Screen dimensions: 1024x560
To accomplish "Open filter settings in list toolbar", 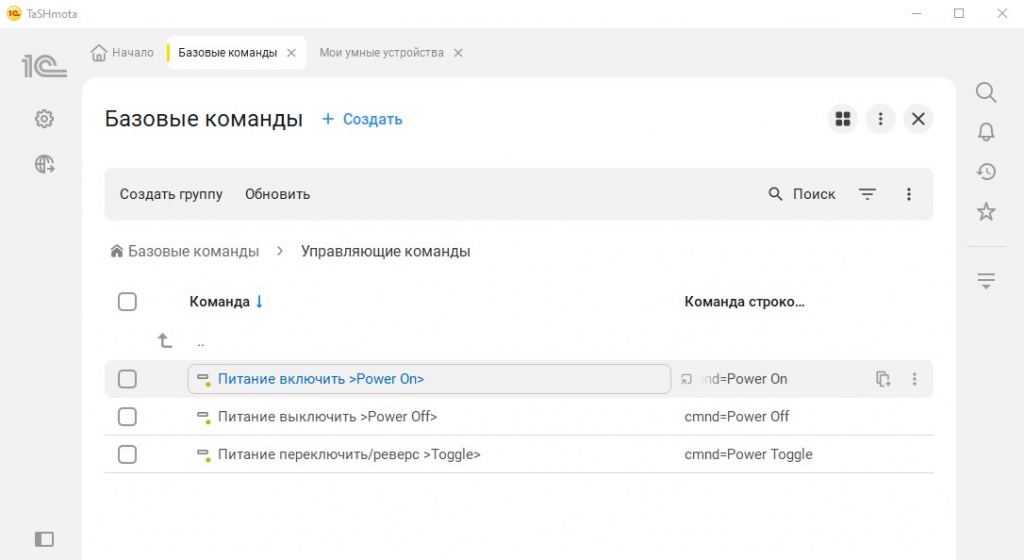I will 867,194.
